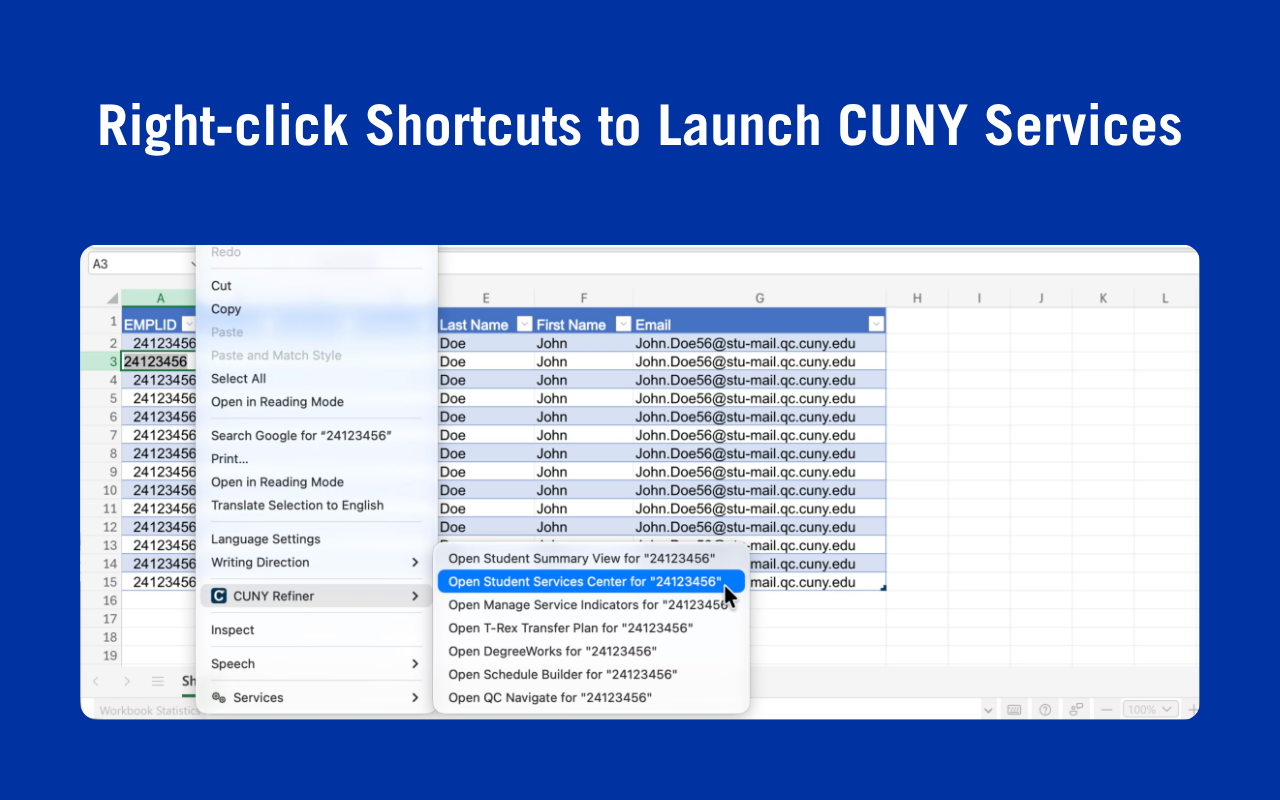1280x800 pixels.
Task: Click the CUNY Refiner extension icon
Action: click(219, 596)
